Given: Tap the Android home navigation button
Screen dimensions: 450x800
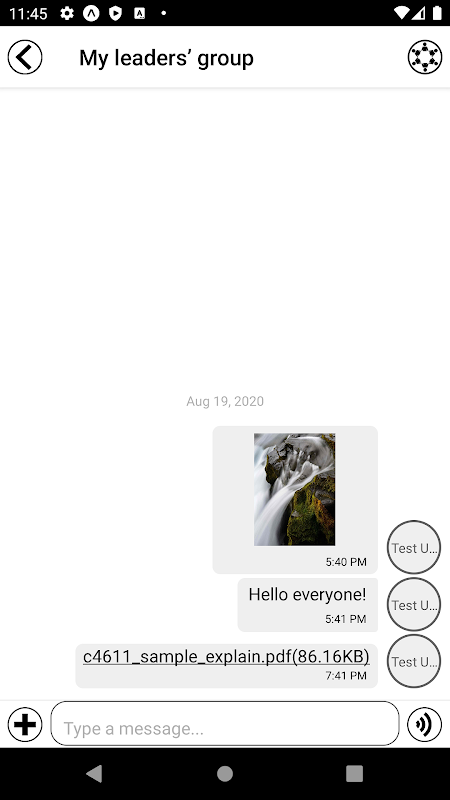Looking at the screenshot, I should point(225,773).
